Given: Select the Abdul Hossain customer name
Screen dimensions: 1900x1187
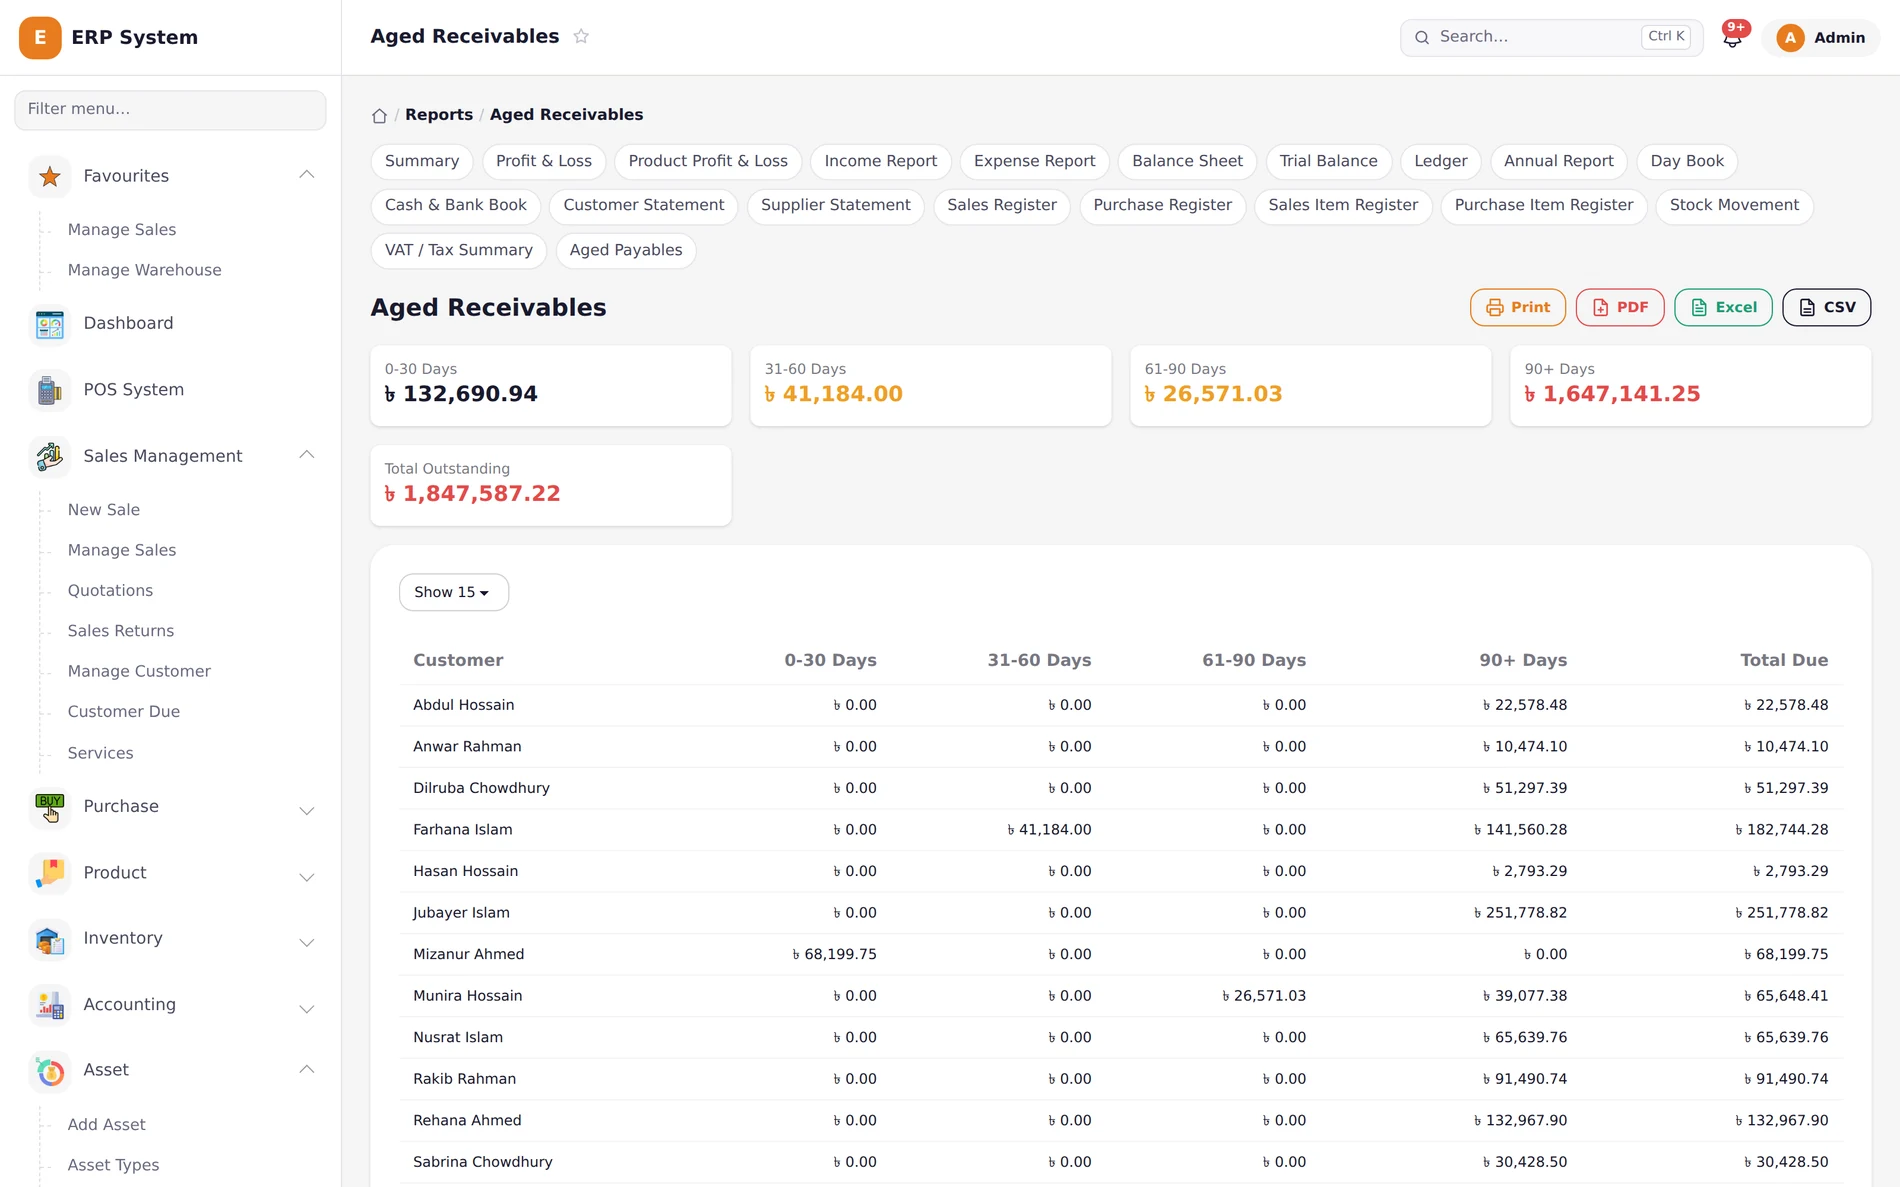Looking at the screenshot, I should pyautogui.click(x=463, y=705).
